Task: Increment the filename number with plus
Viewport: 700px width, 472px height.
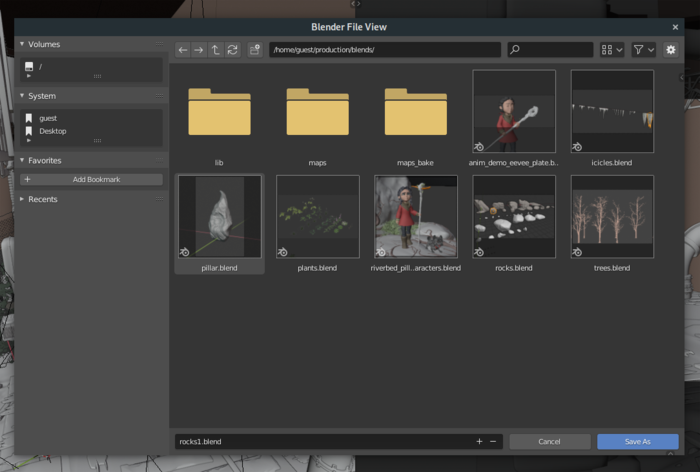Action: click(x=479, y=441)
